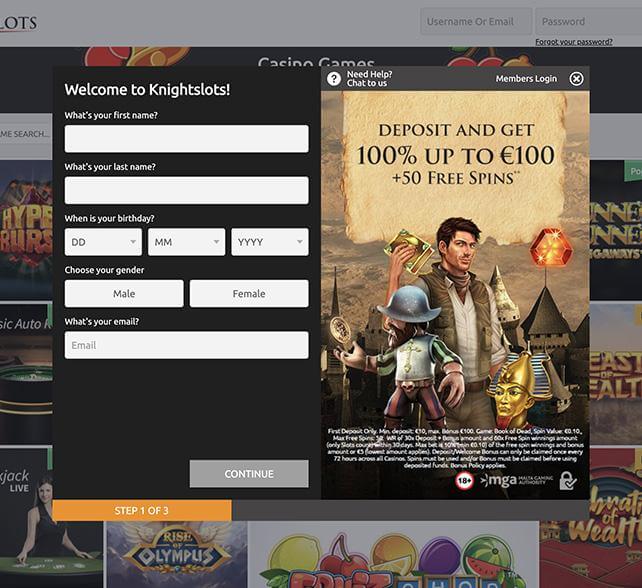
Task: Open the Beast of Wealth game thumbnail
Action: coord(616,373)
